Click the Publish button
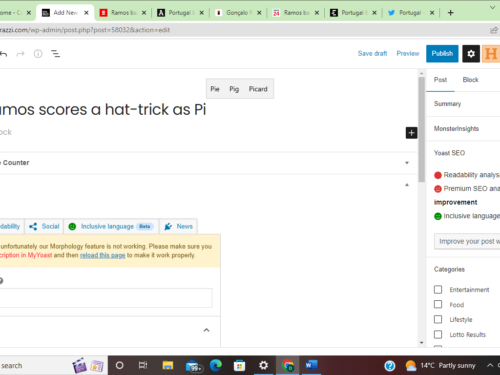 442,54
